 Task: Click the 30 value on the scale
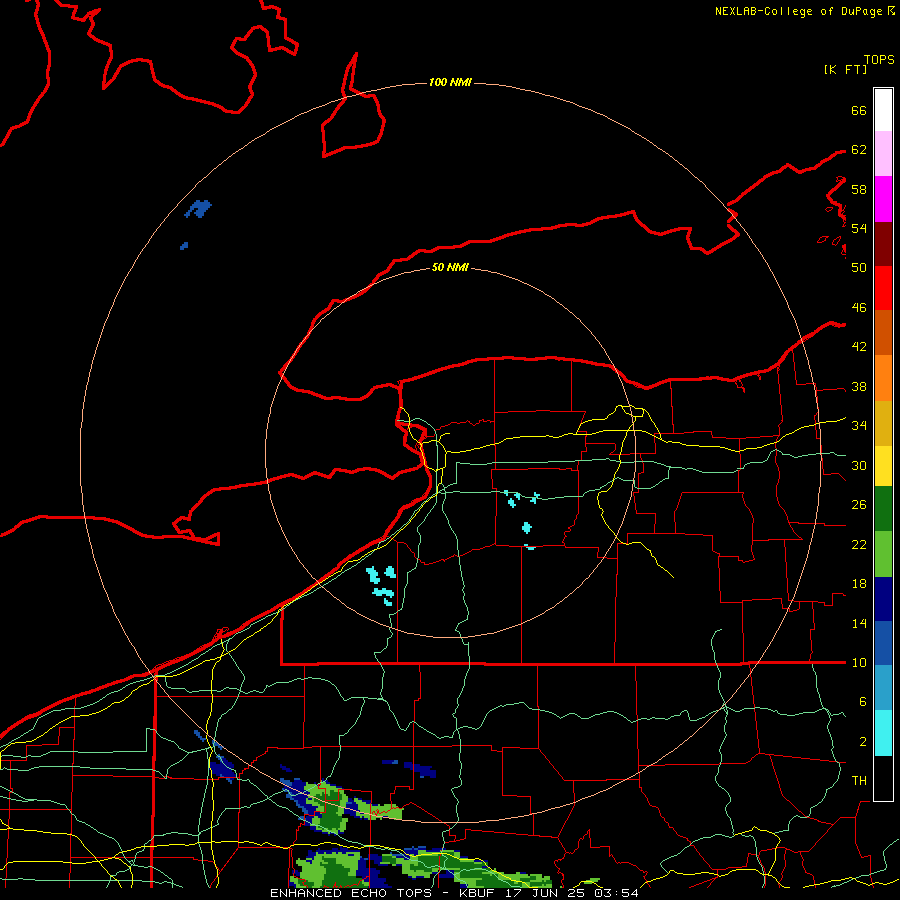pos(859,465)
